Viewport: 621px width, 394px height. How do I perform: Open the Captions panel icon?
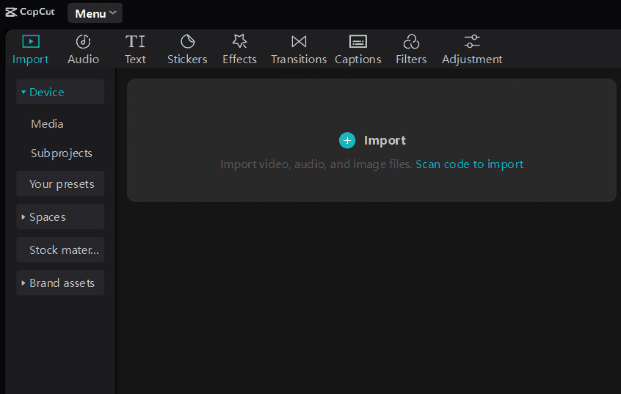tap(358, 42)
